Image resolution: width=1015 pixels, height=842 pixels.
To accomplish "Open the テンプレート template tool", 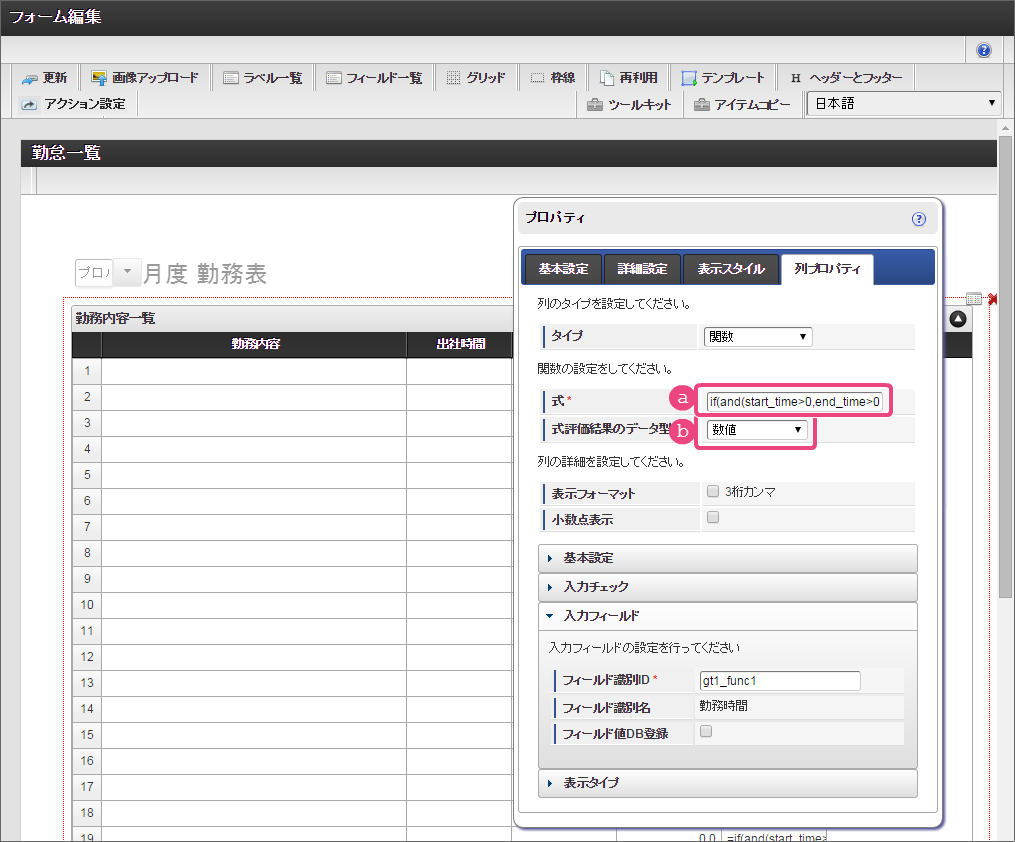I will point(723,78).
